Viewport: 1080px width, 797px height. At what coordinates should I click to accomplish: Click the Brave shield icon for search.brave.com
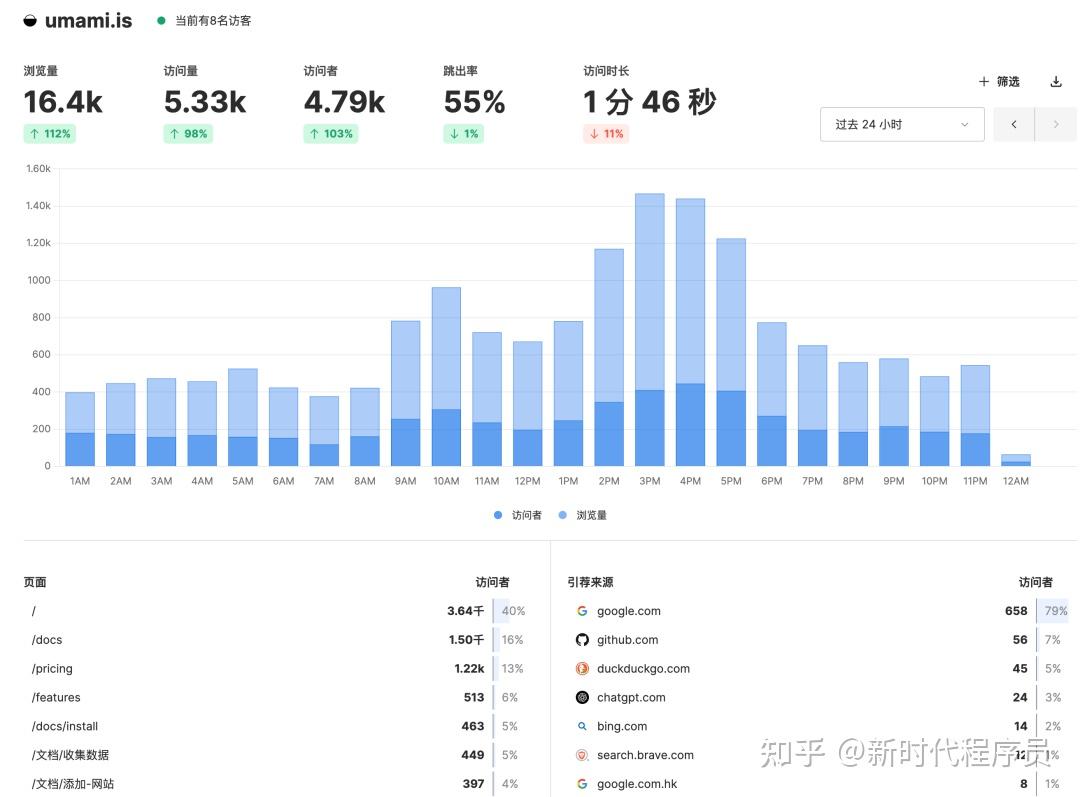[581, 755]
